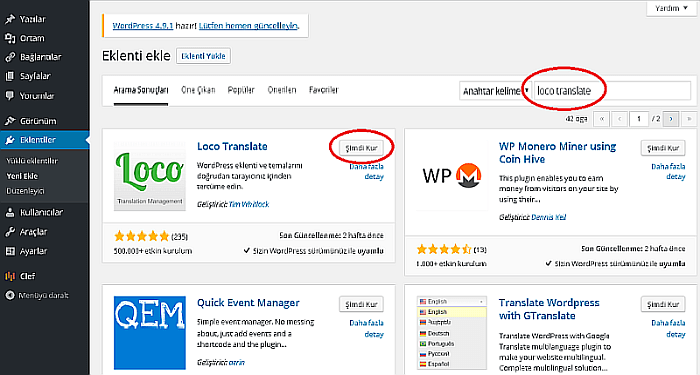Select the Sayfalar pages icon

pos(10,76)
